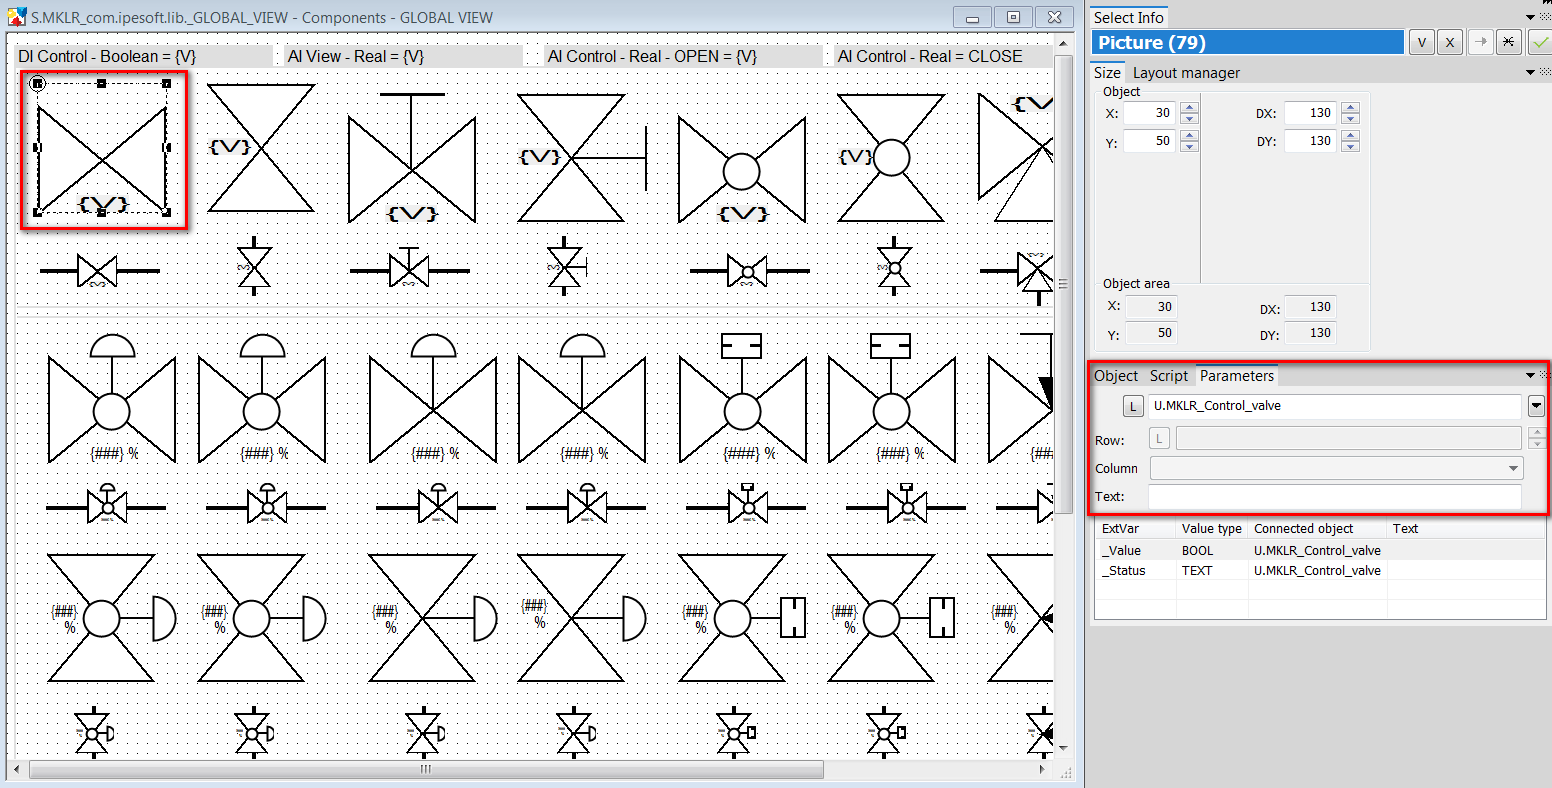The image size is (1552, 788).
Task: Switch to the Layout manager tab
Action: 1186,72
